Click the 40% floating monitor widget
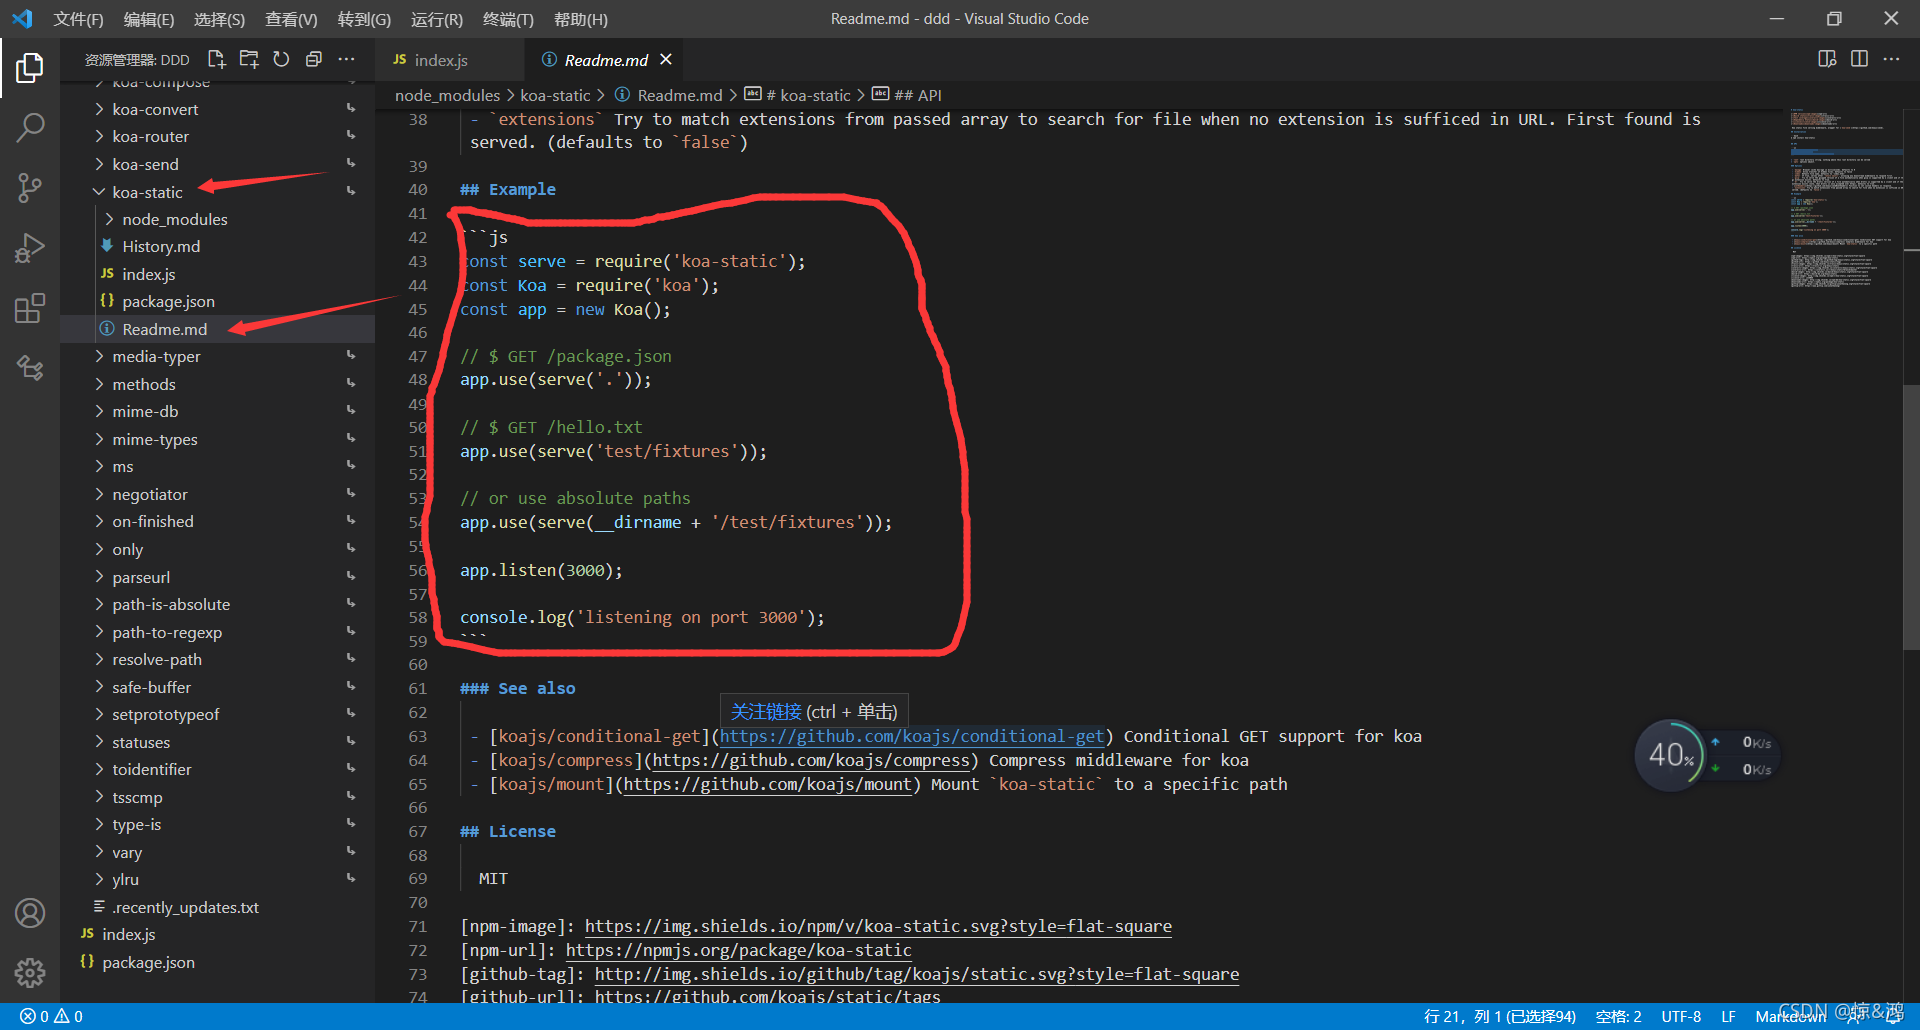Image resolution: width=1920 pixels, height=1030 pixels. point(1669,756)
